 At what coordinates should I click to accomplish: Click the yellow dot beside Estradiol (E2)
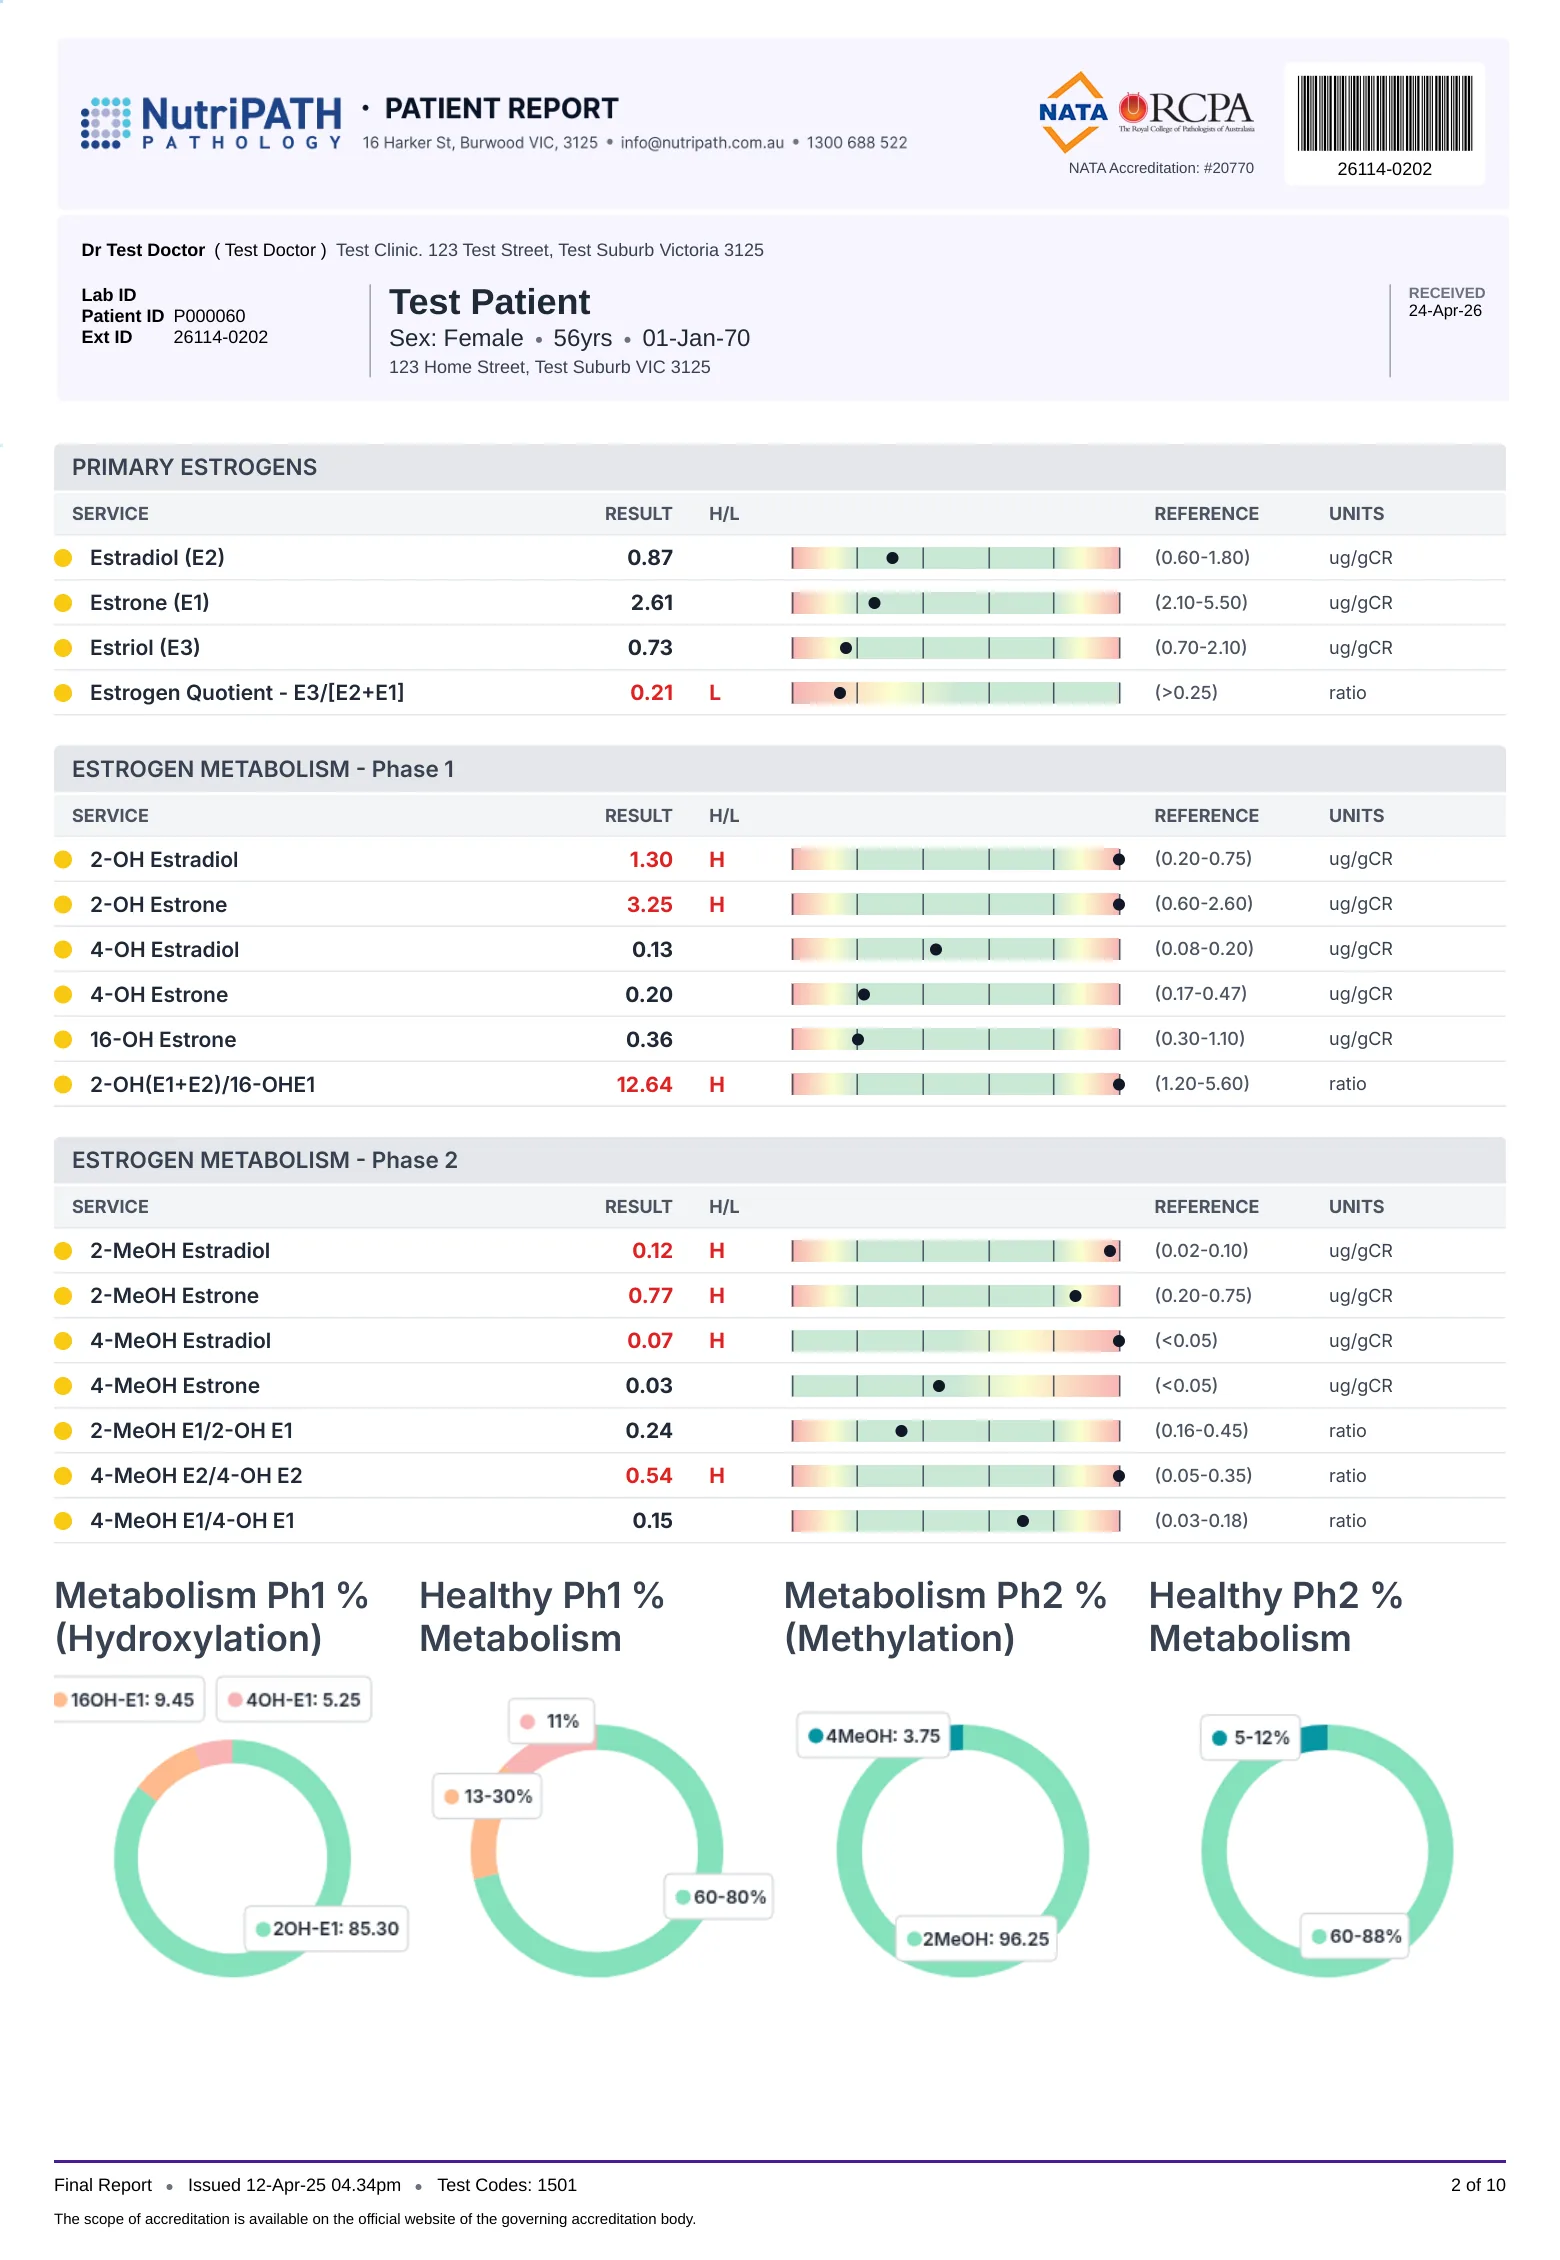pyautogui.click(x=63, y=558)
